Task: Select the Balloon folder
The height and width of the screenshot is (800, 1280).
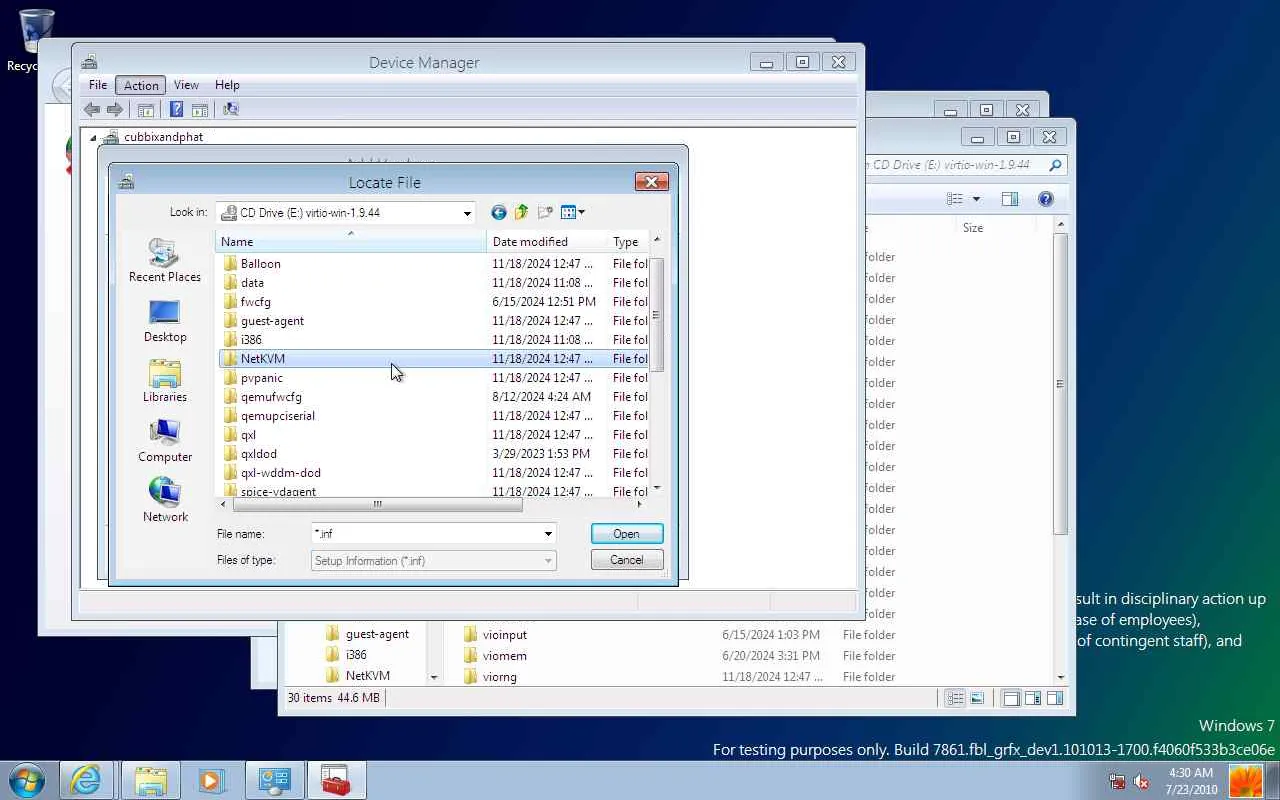Action: coord(260,264)
